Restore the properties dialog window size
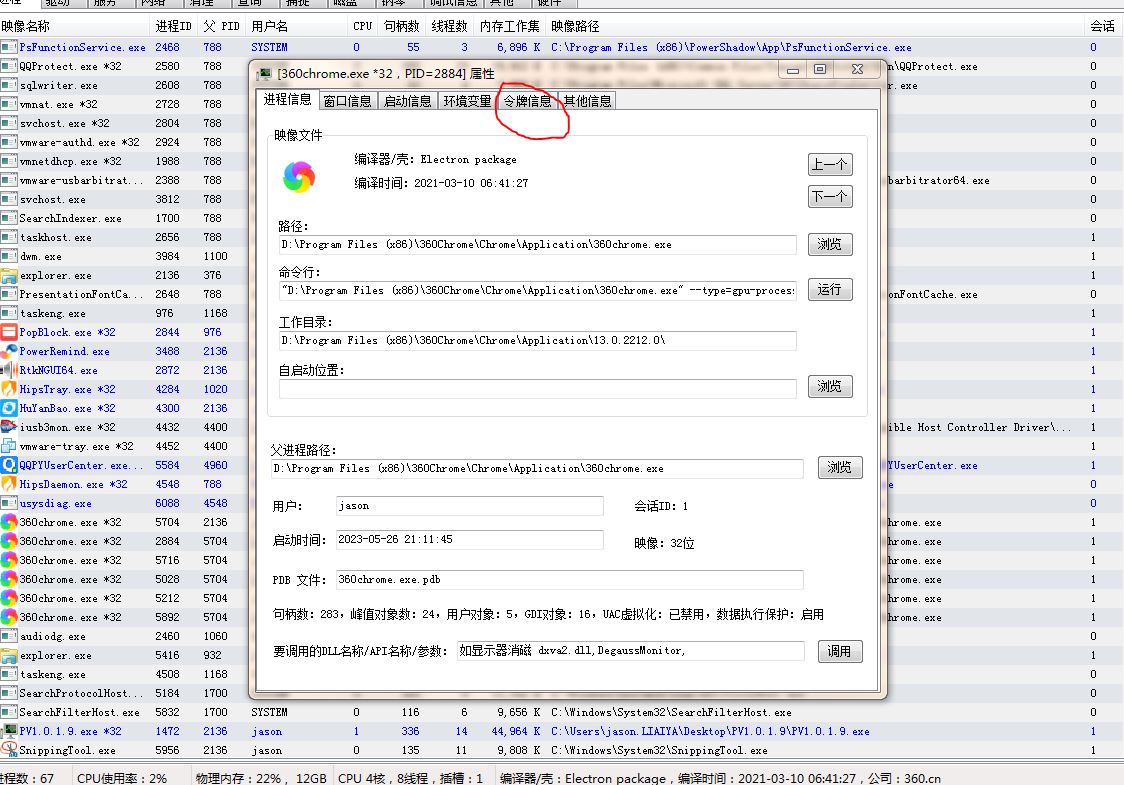 point(820,70)
